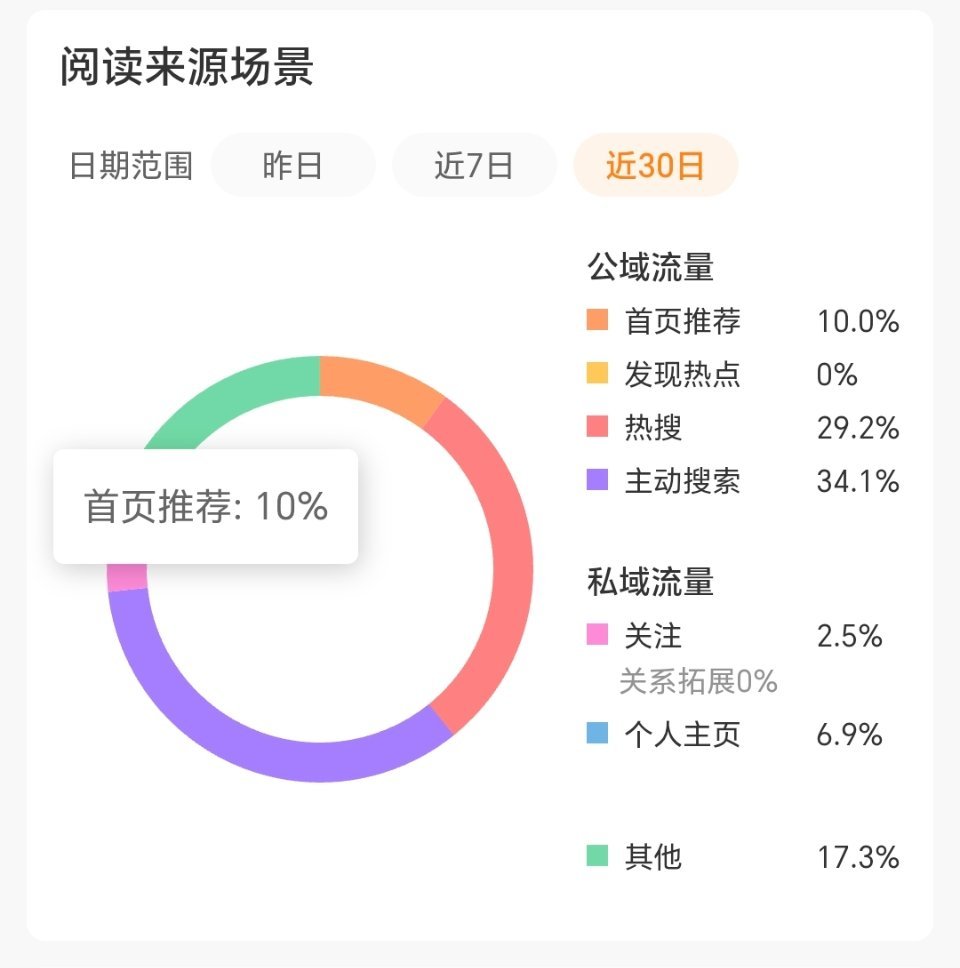
Task: Select the 近7日 date filter
Action: 473,164
